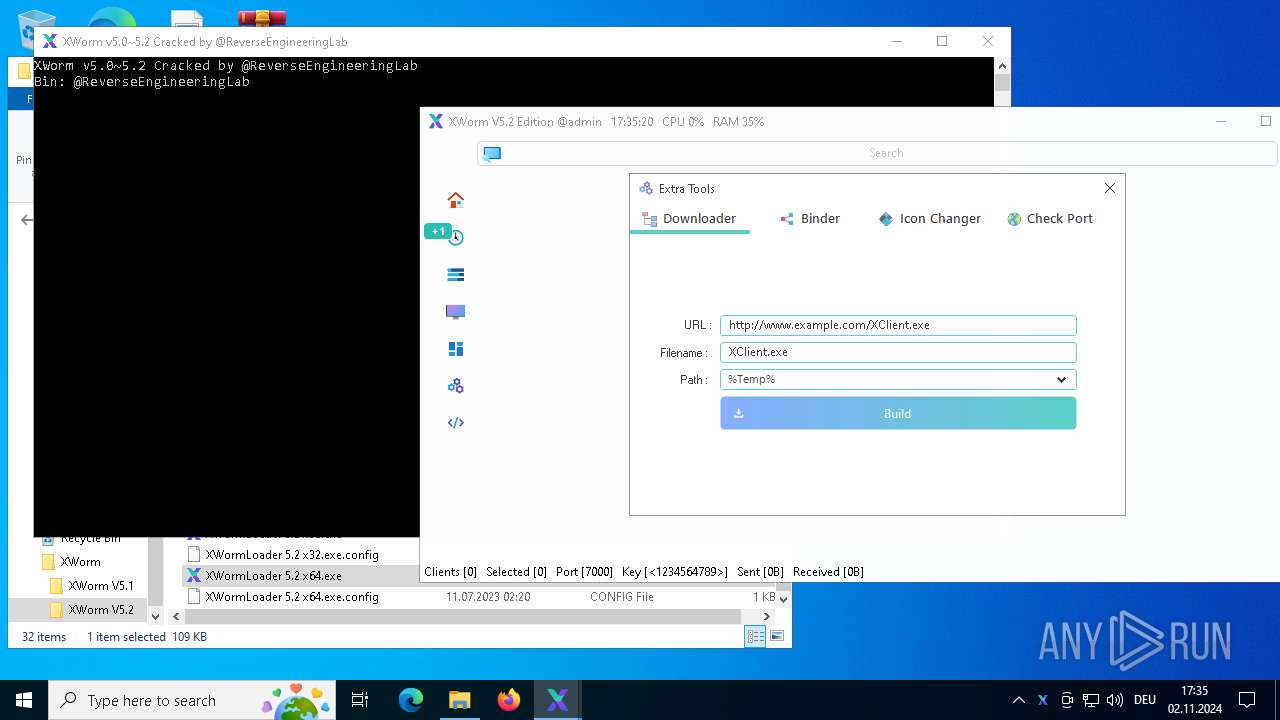This screenshot has height=720, width=1280.
Task: Open File Explorer from the taskbar
Action: [459, 700]
